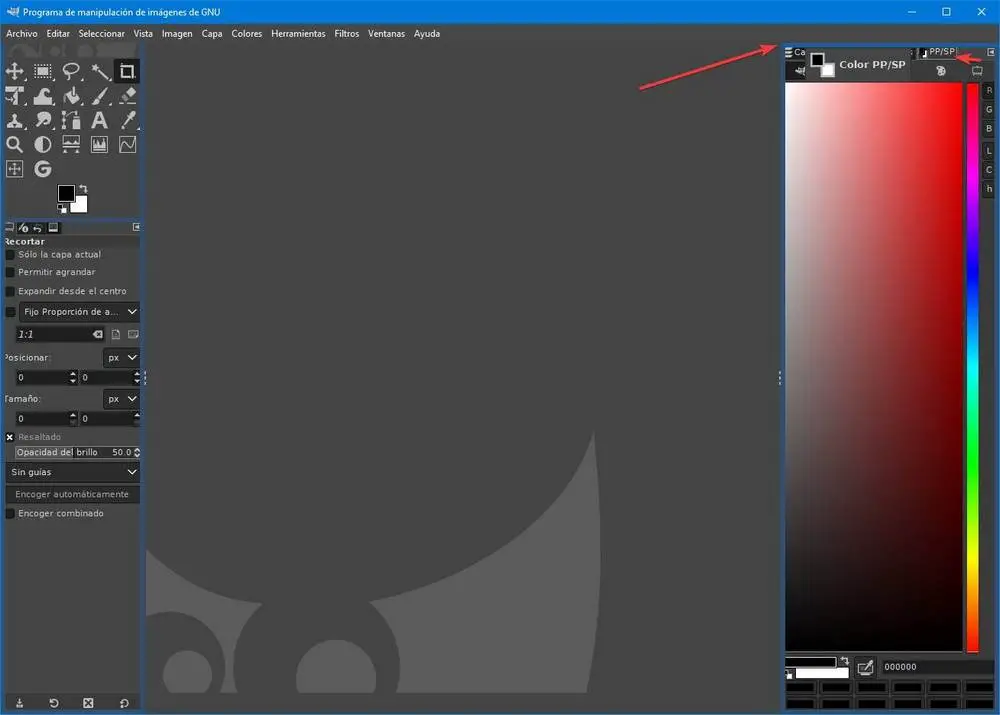1000x715 pixels.
Task: Open the Posicionar px units dropdown
Action: point(121,358)
